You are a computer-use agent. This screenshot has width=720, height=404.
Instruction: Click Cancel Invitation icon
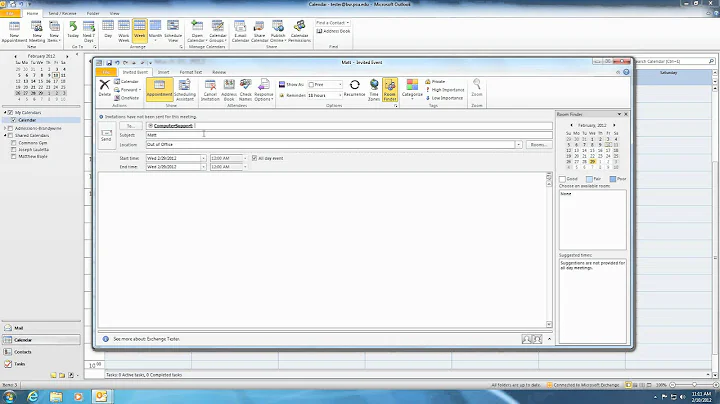click(x=210, y=89)
